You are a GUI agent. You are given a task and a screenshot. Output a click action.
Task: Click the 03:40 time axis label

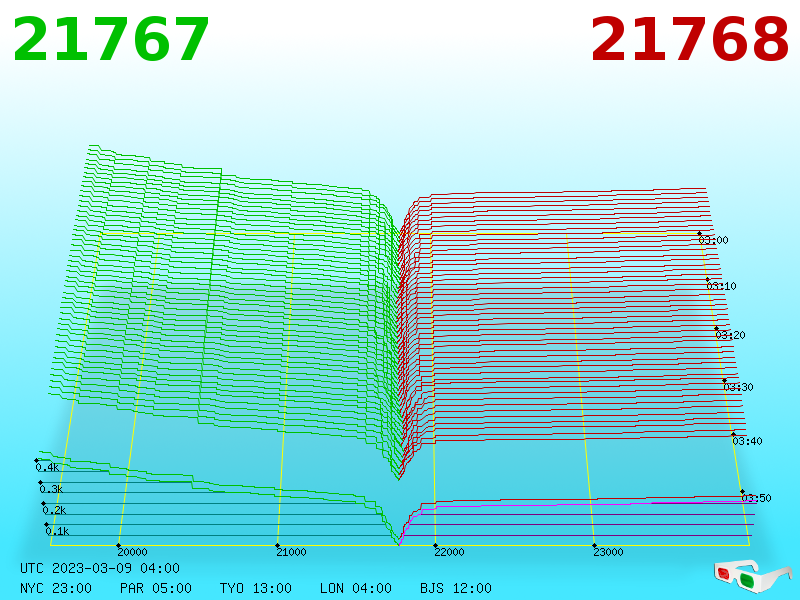[x=747, y=441]
